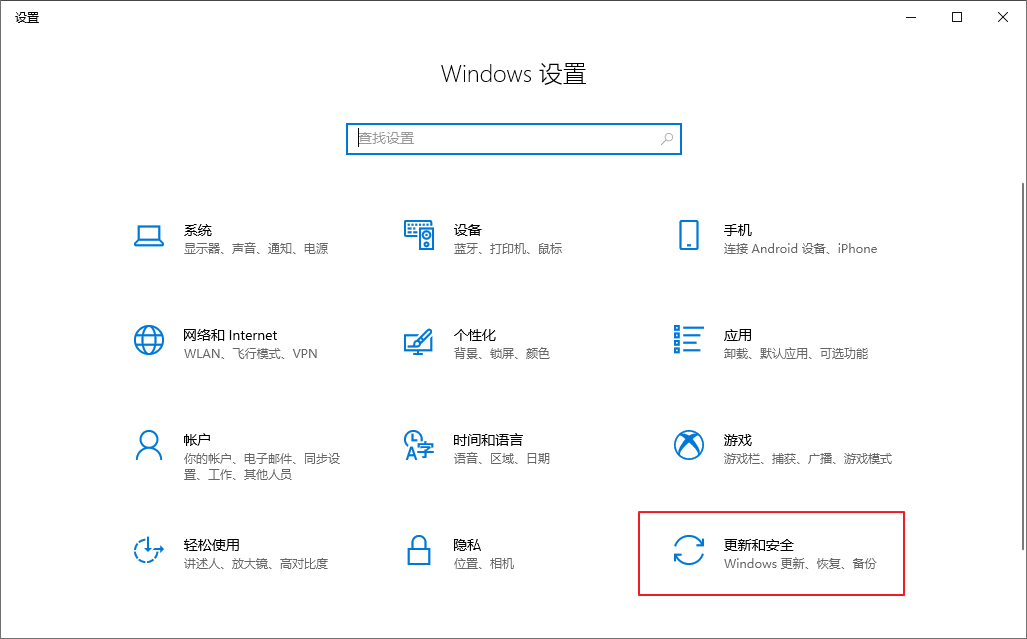Open the 系统 settings title
1027x639 pixels.
[x=198, y=230]
